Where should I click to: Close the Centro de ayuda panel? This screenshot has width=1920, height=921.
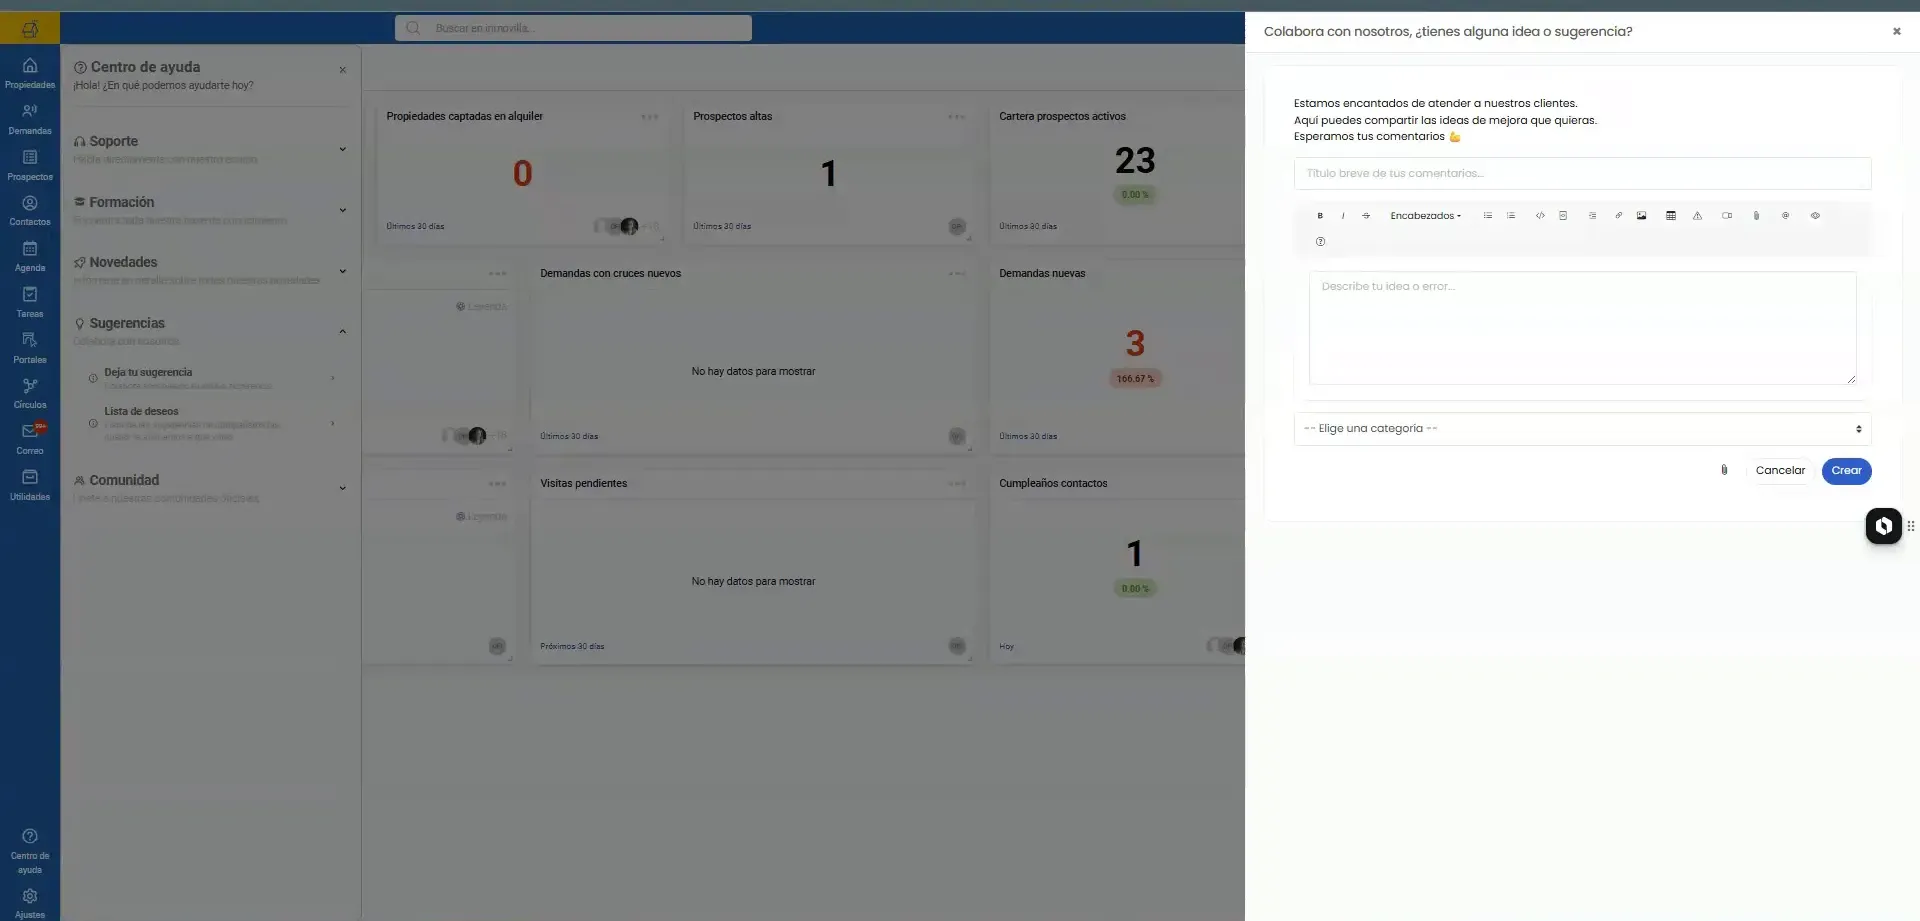point(342,70)
